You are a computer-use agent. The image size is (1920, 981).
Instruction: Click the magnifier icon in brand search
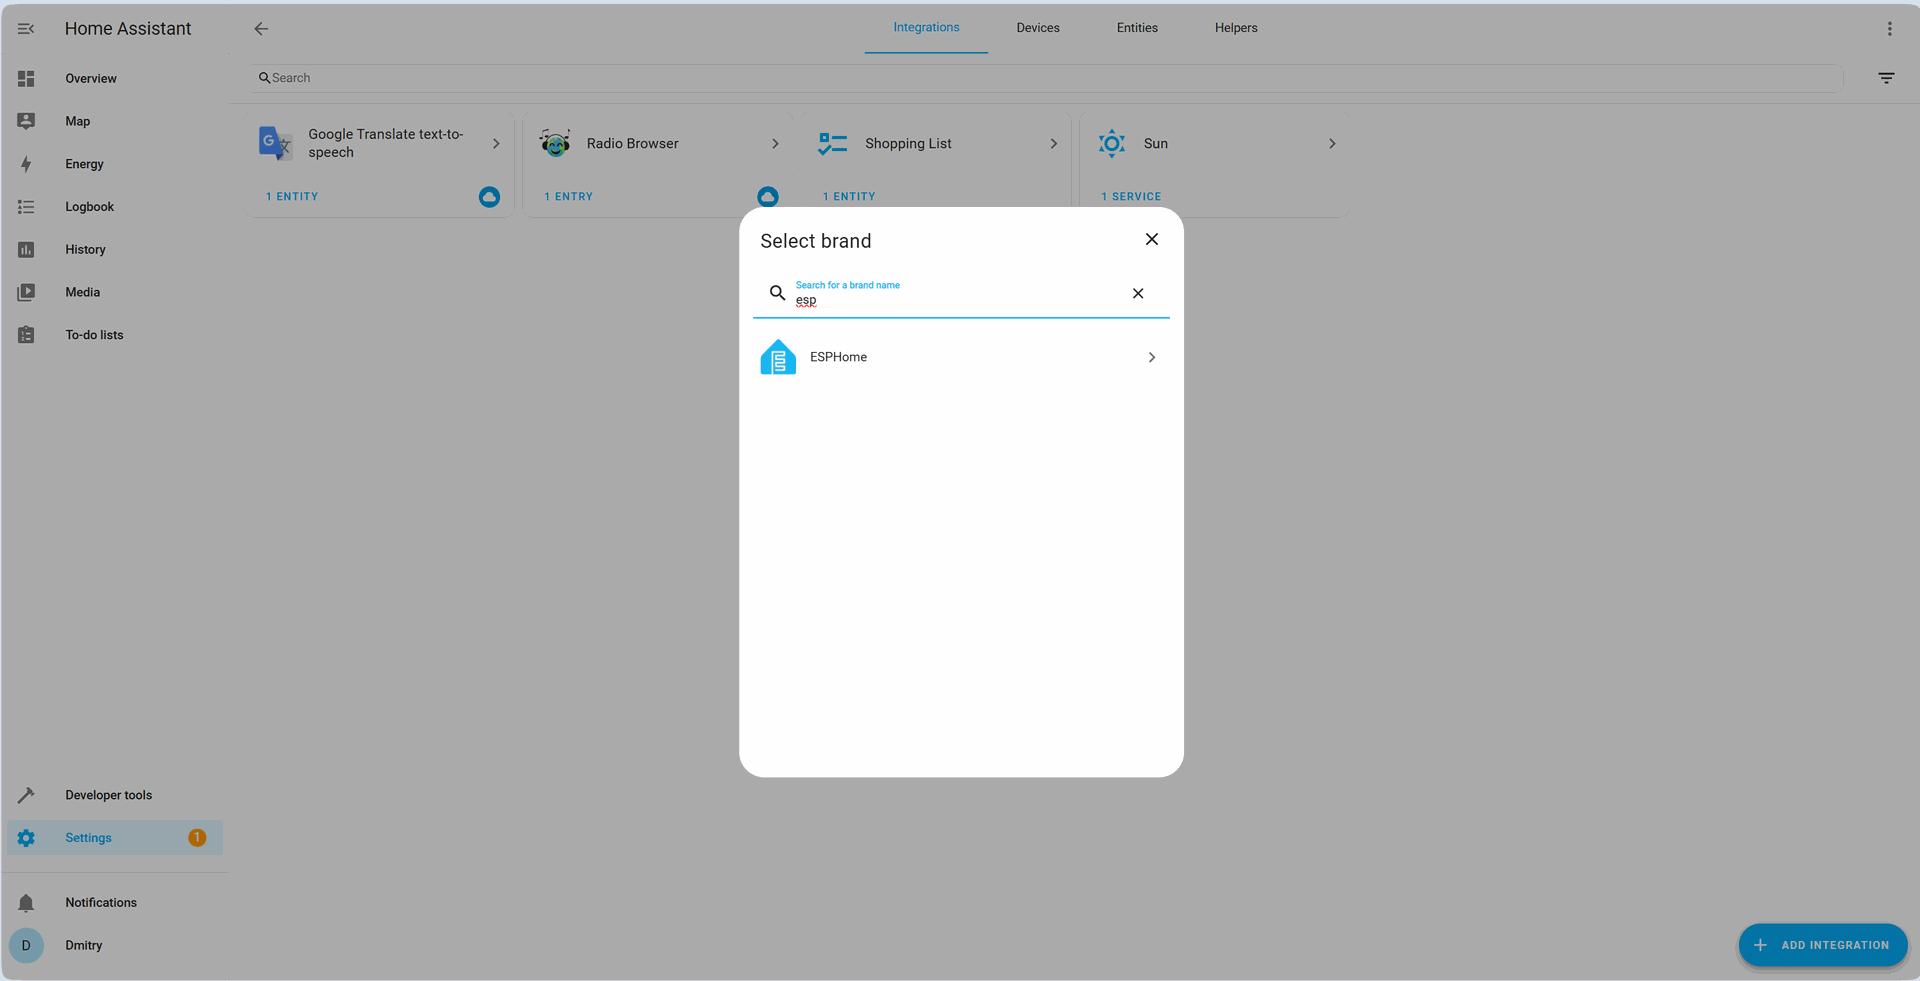pyautogui.click(x=777, y=293)
